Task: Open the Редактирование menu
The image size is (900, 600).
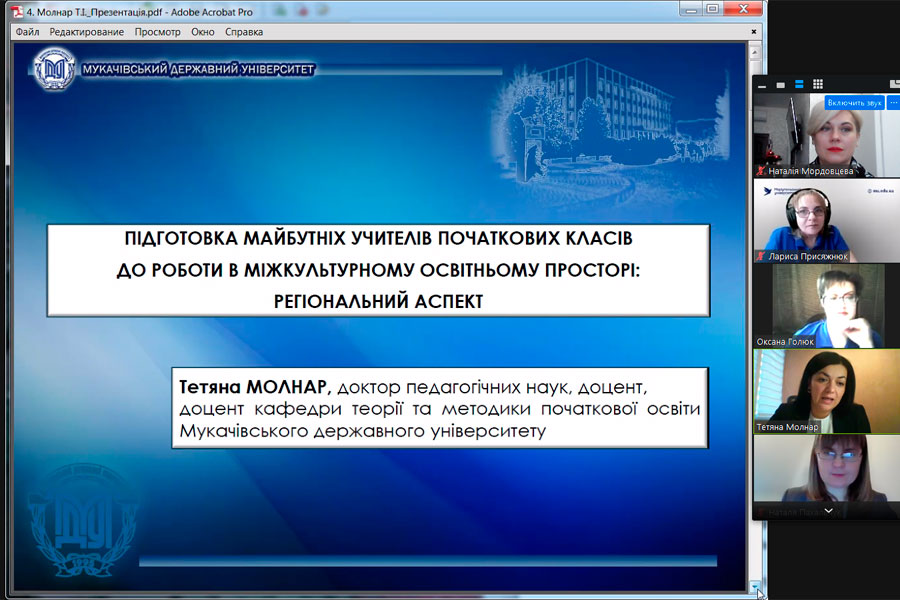Action: [87, 32]
